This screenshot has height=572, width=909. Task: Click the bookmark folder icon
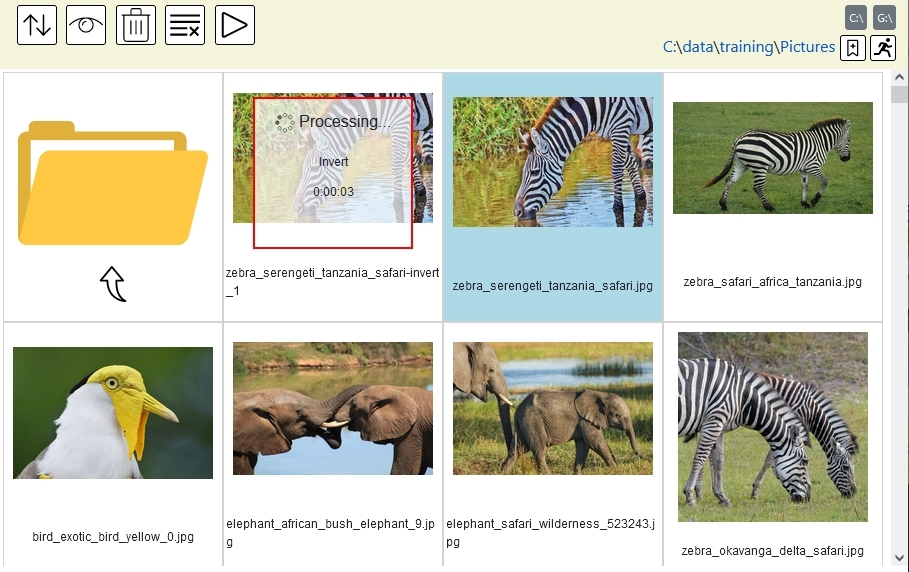[x=853, y=48]
